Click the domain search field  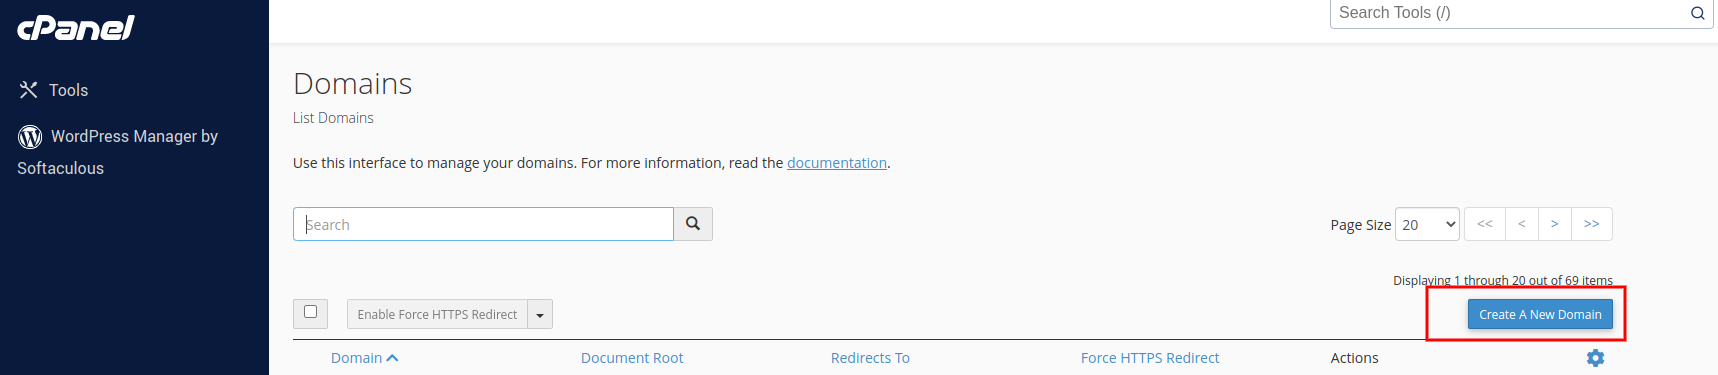pyautogui.click(x=483, y=224)
